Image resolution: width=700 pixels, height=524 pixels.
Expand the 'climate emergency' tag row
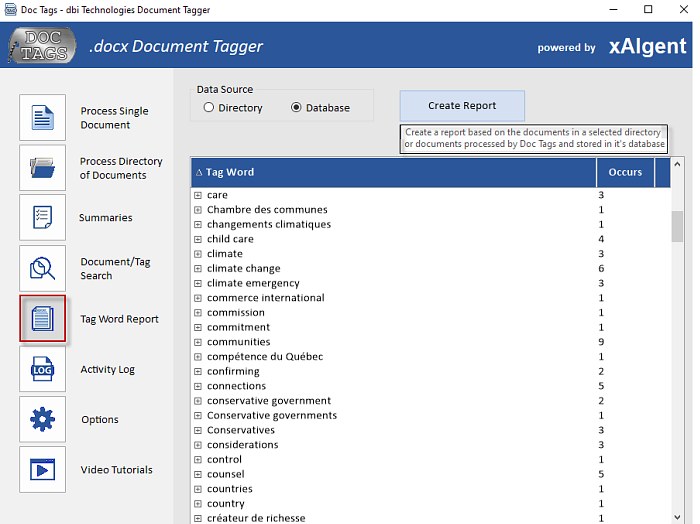click(198, 283)
